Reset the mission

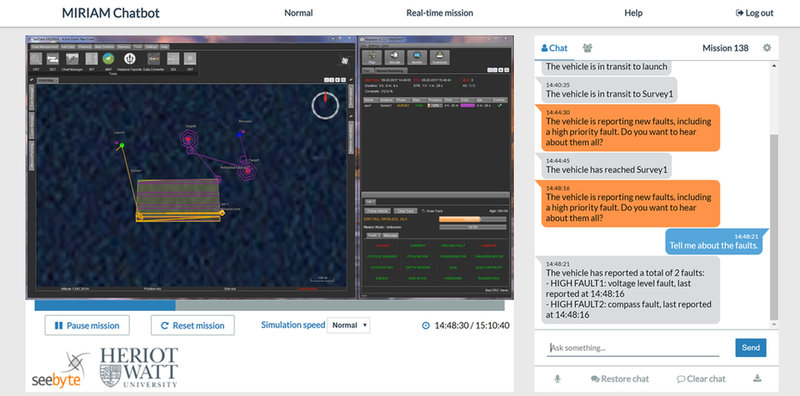193,326
